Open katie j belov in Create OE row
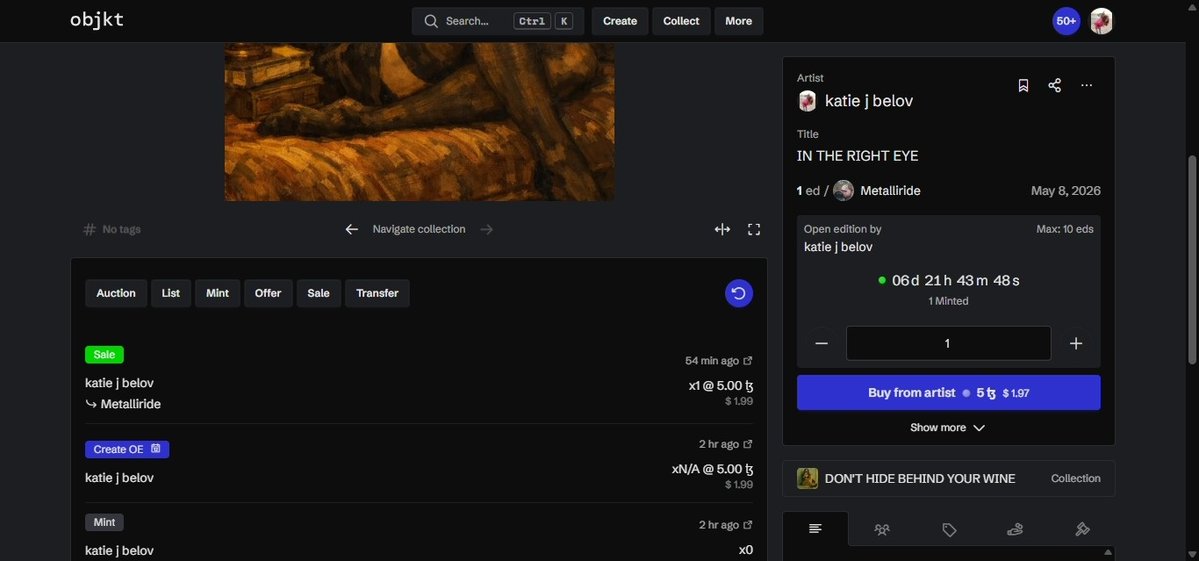 pos(119,478)
